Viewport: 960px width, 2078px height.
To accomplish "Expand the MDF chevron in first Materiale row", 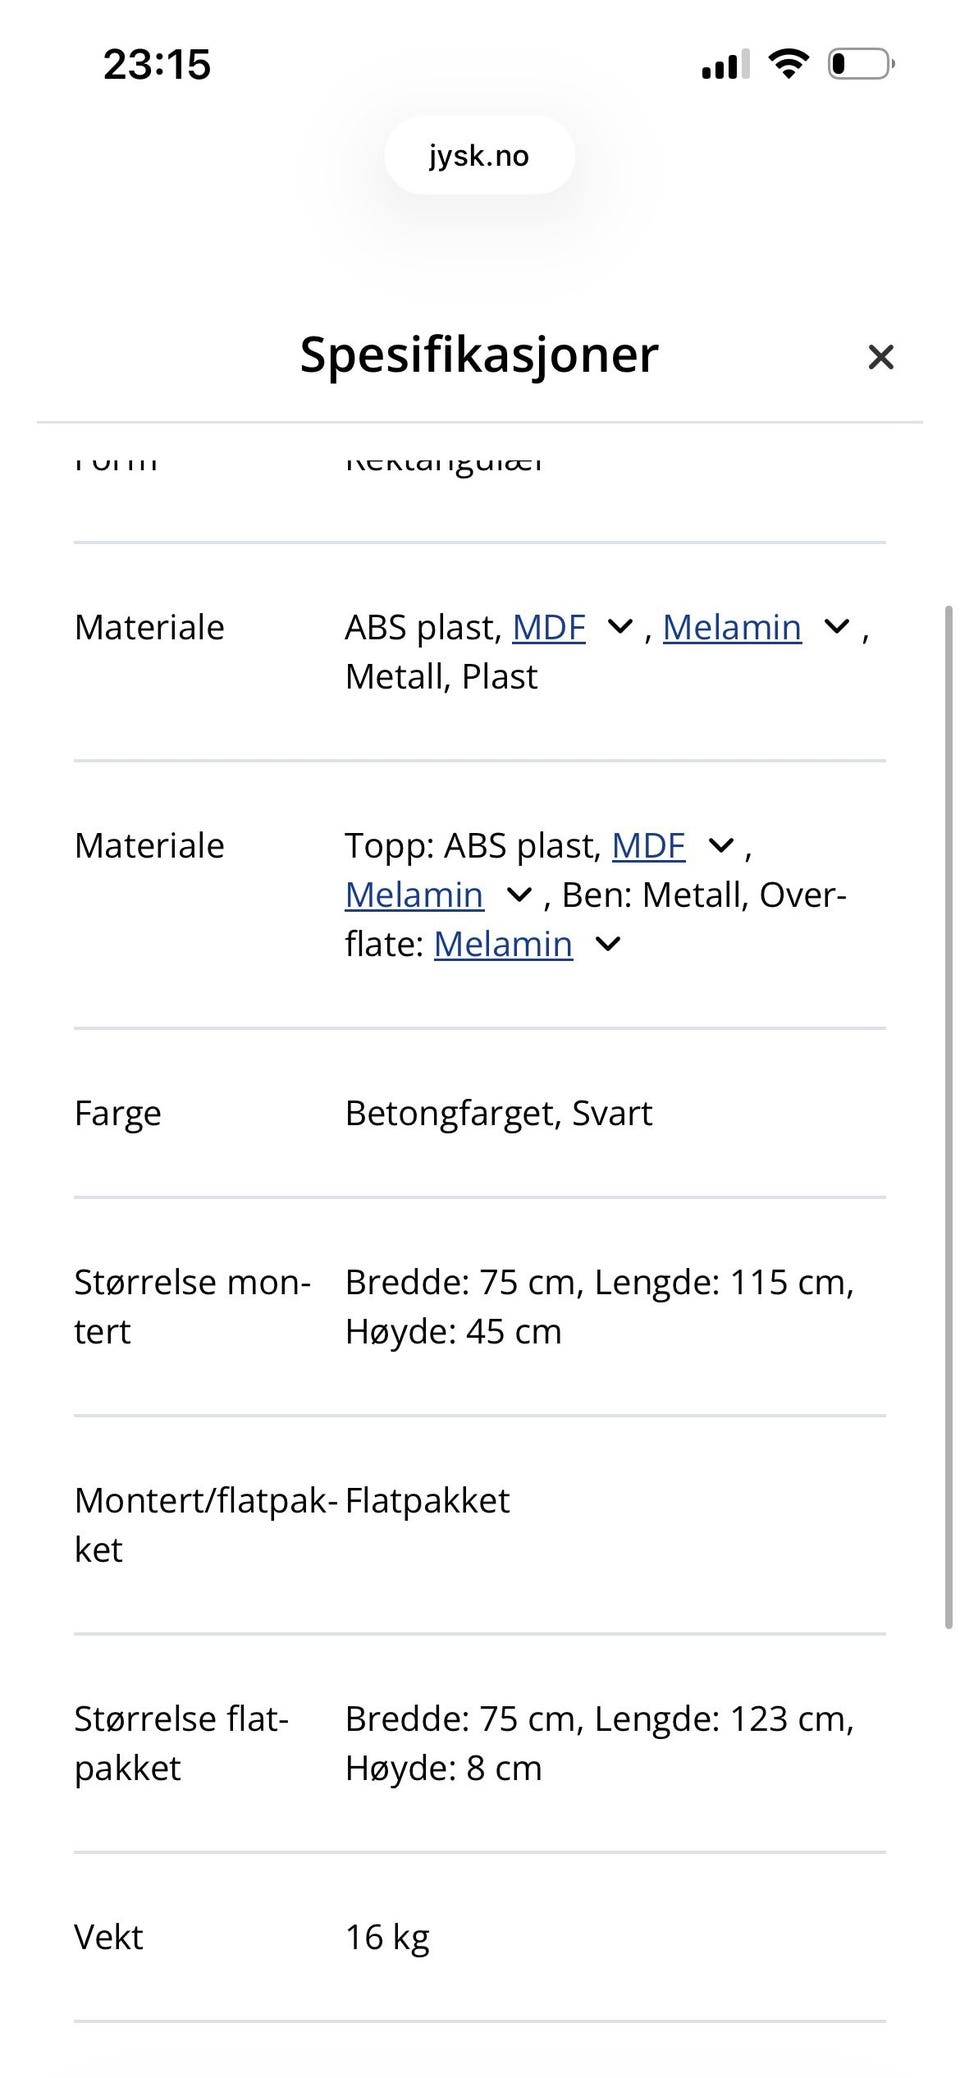I will [620, 627].
